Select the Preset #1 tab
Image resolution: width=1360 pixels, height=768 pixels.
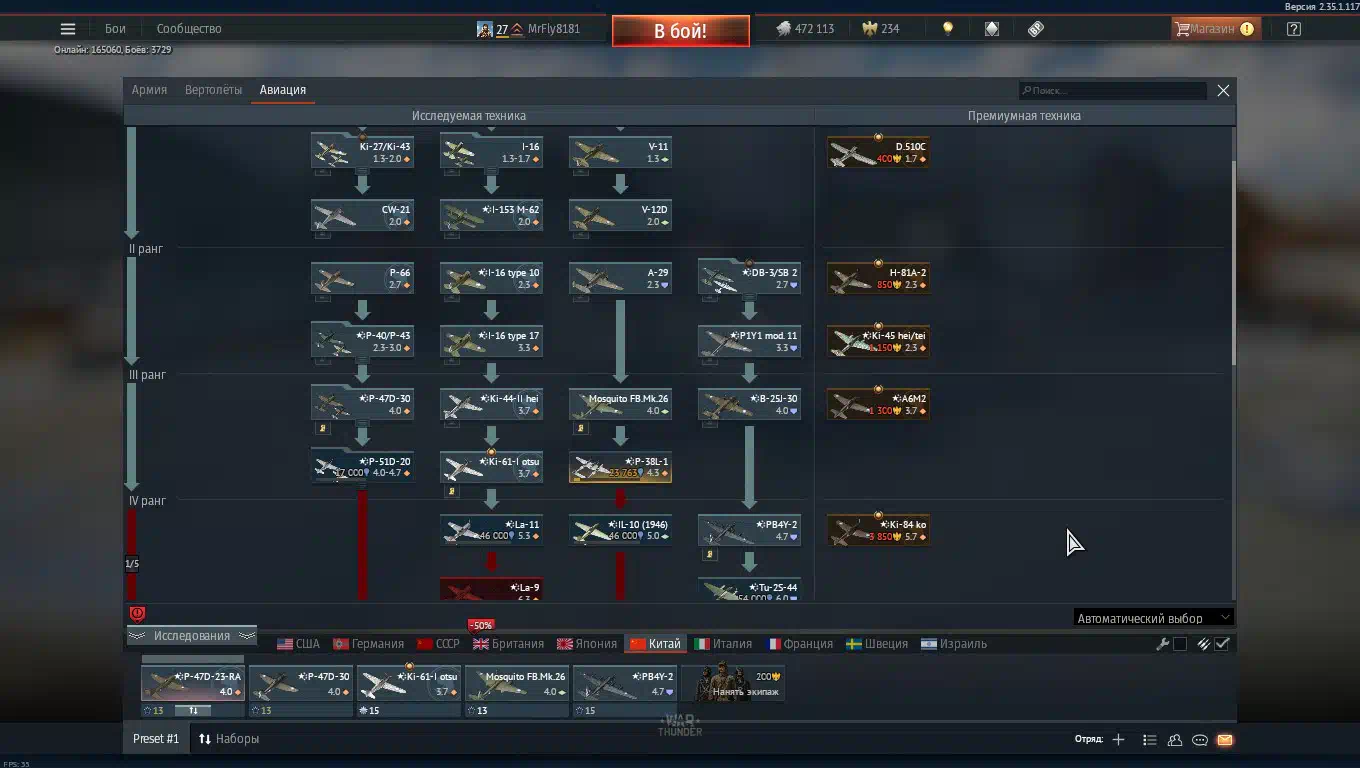coord(156,739)
